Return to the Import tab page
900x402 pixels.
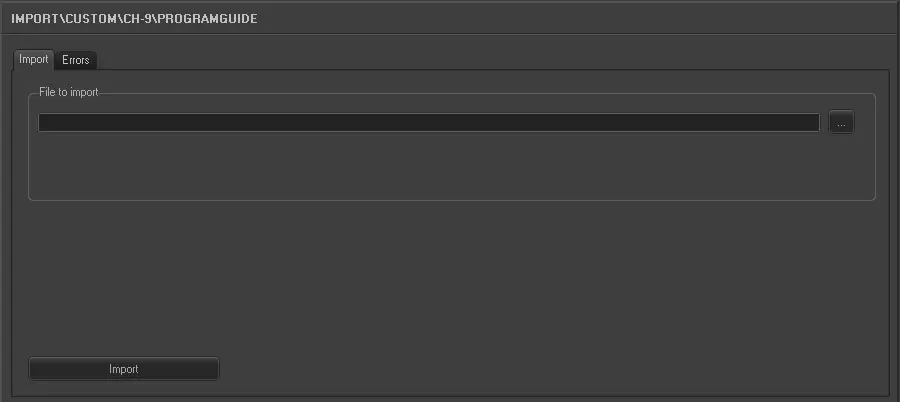tap(34, 60)
